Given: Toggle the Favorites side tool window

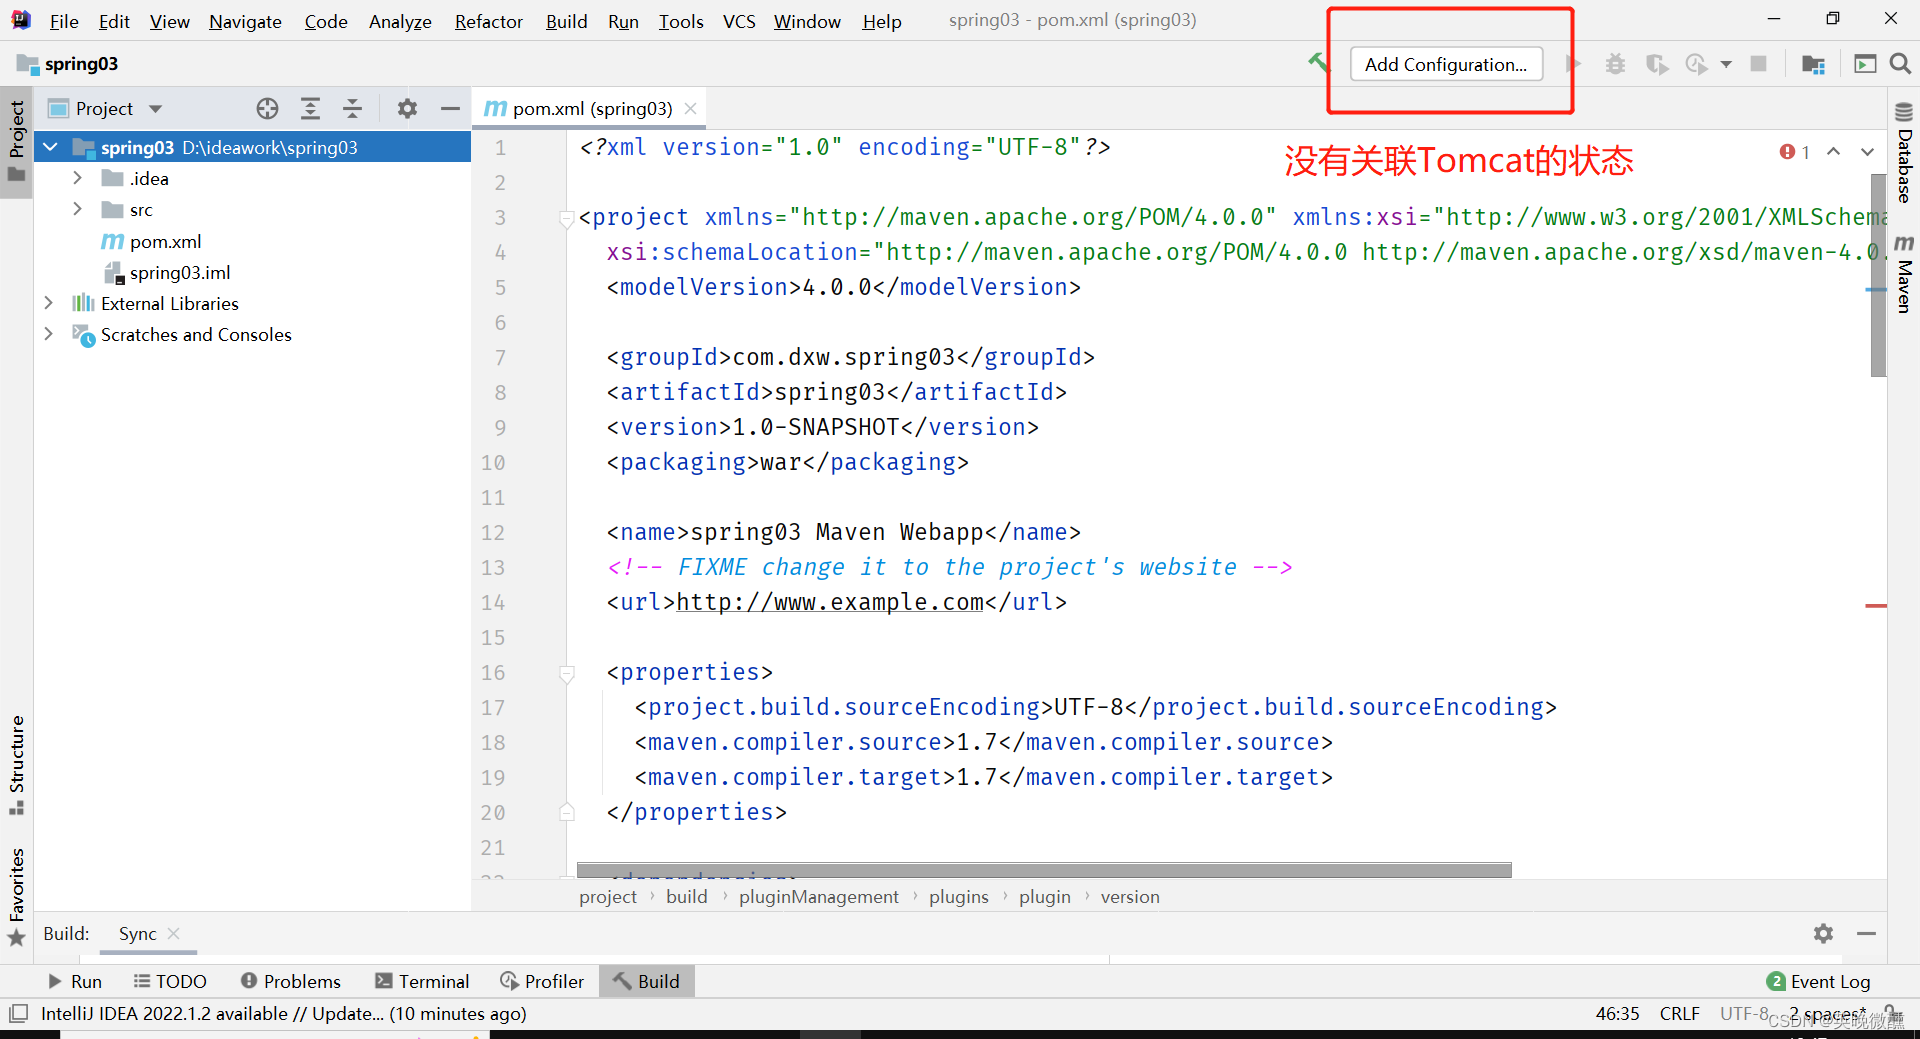Looking at the screenshot, I should click(16, 896).
